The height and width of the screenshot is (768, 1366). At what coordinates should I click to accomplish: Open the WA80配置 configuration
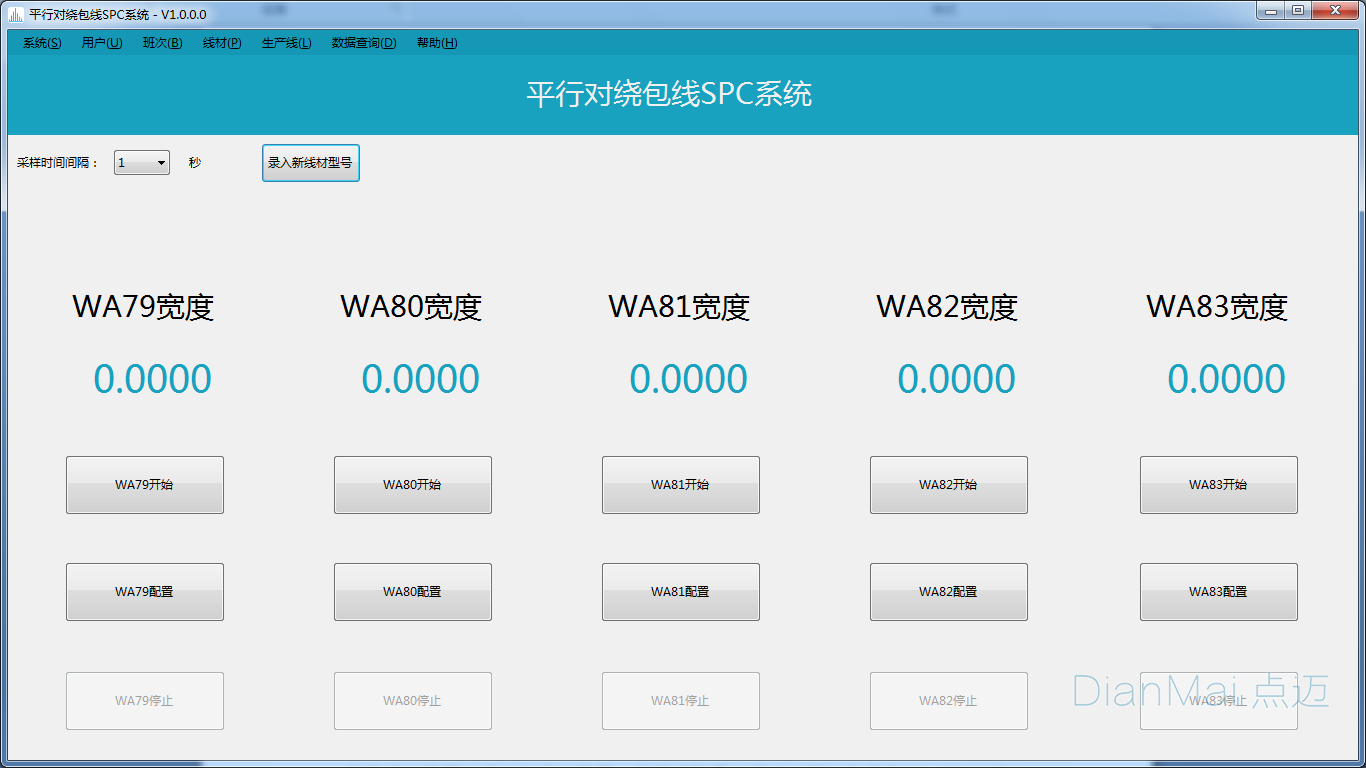pos(413,592)
